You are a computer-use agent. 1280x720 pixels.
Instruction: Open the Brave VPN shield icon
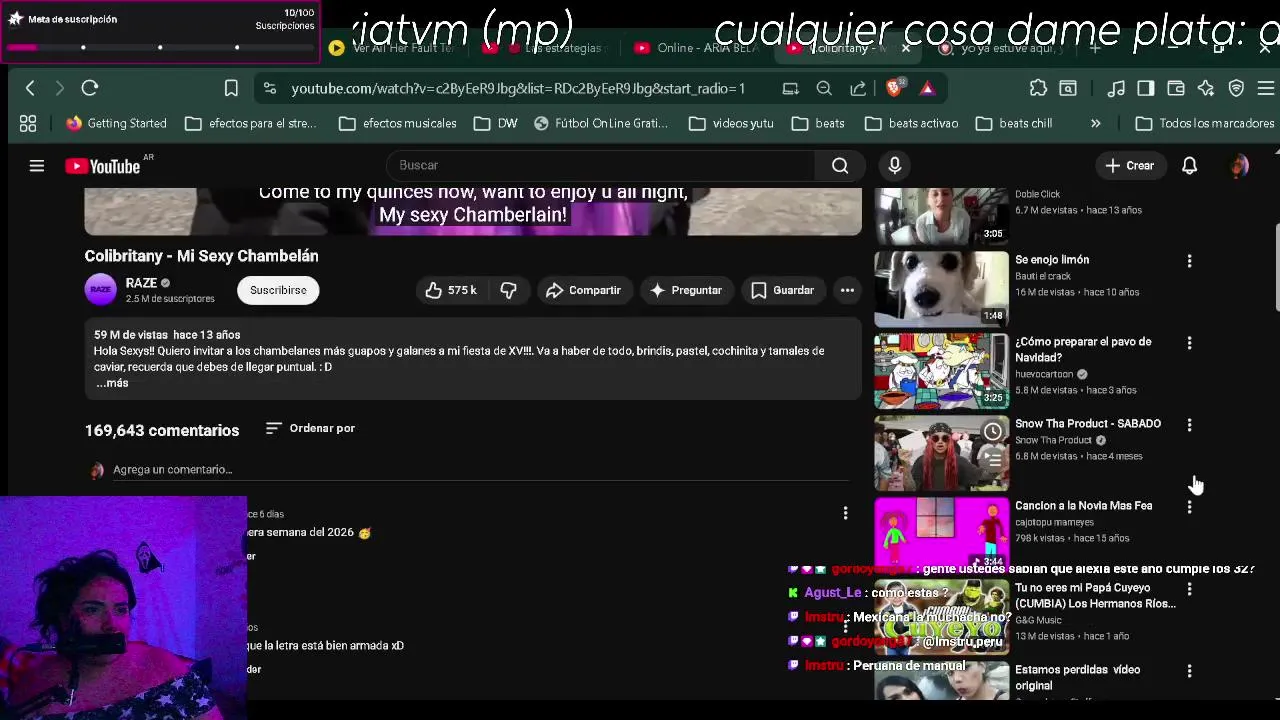[x=1236, y=88]
